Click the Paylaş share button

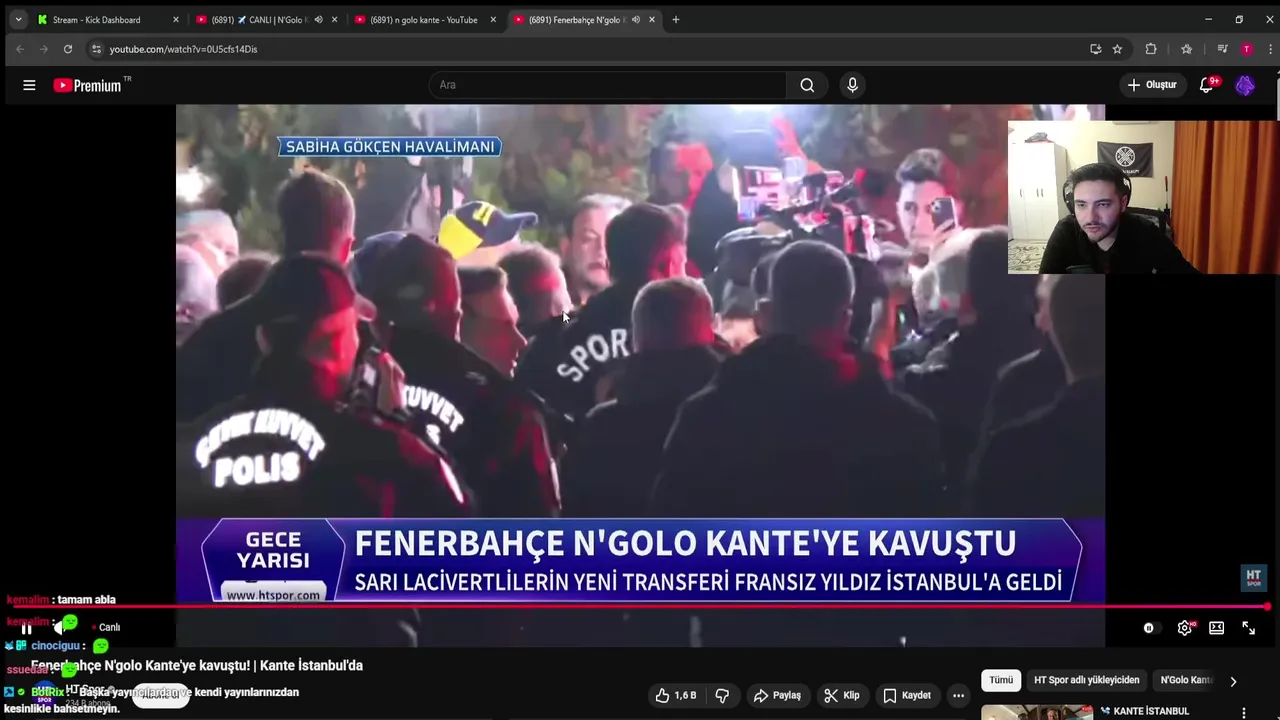click(x=777, y=695)
